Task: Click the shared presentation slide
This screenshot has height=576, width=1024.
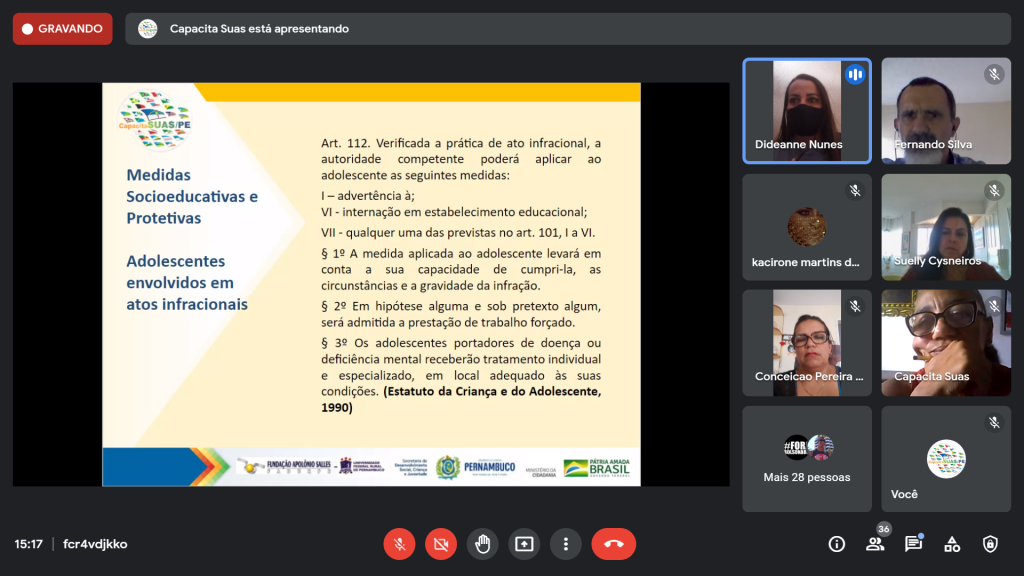Action: 371,284
